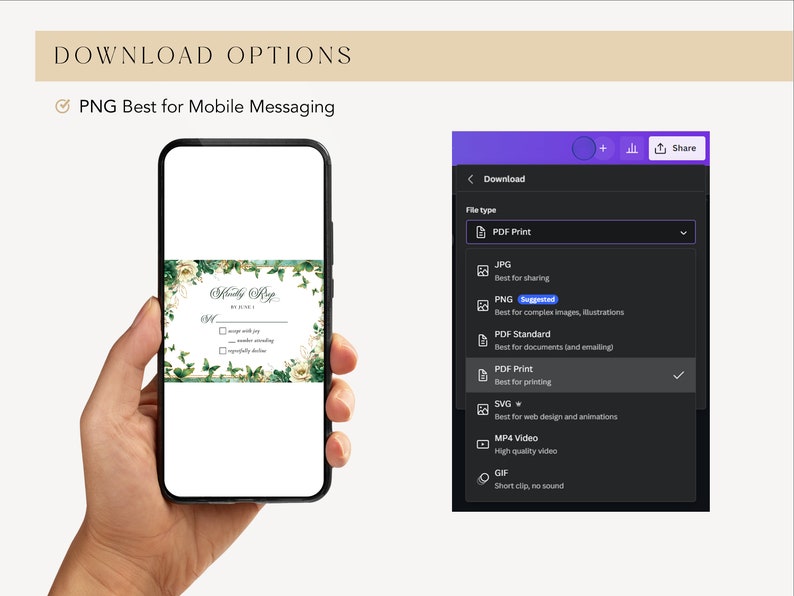794x596 pixels.
Task: Tick the 'regretfully decline' checkbox
Action: [x=222, y=350]
